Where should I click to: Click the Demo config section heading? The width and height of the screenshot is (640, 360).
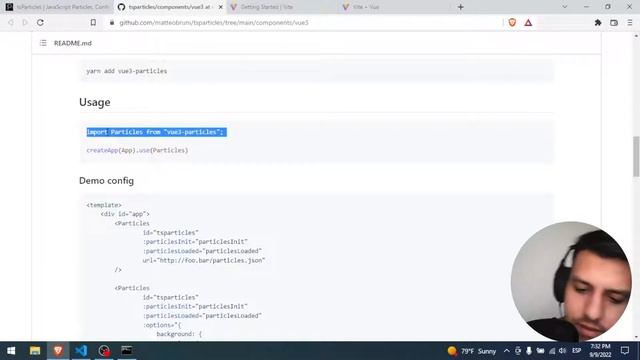[x=107, y=180]
